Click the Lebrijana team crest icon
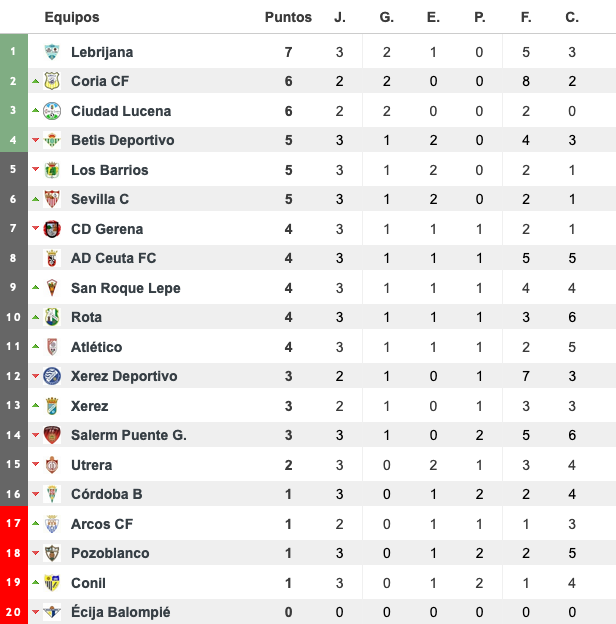The image size is (616, 624). [52, 52]
